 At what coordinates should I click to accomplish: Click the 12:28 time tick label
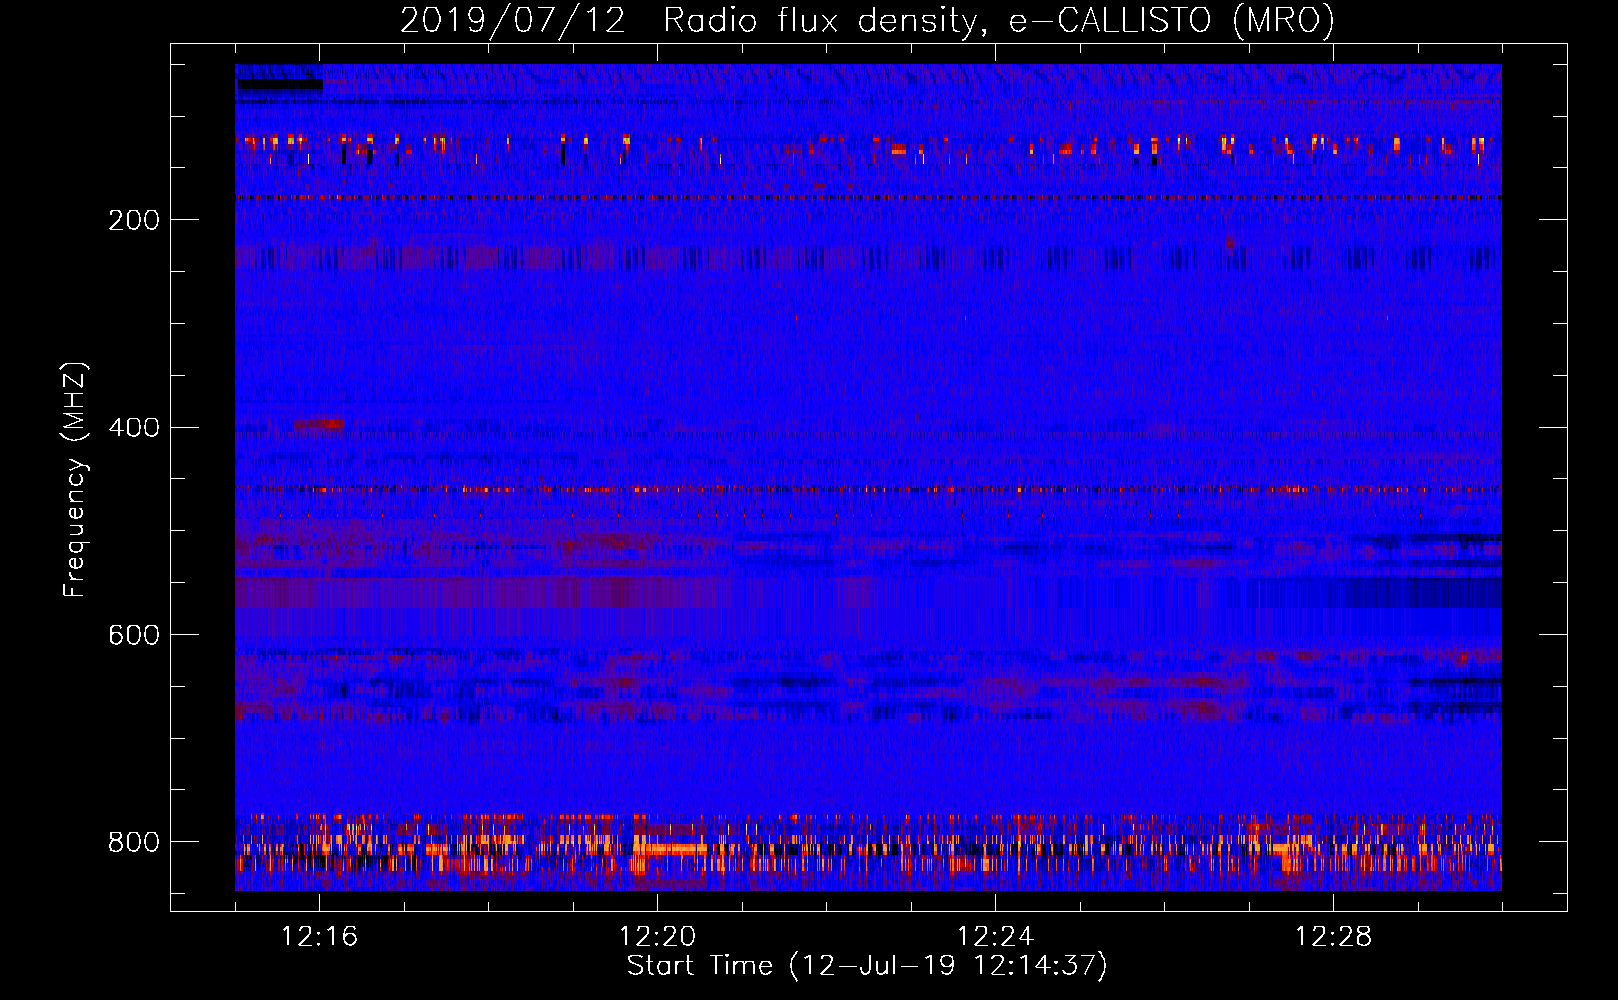[x=1333, y=937]
